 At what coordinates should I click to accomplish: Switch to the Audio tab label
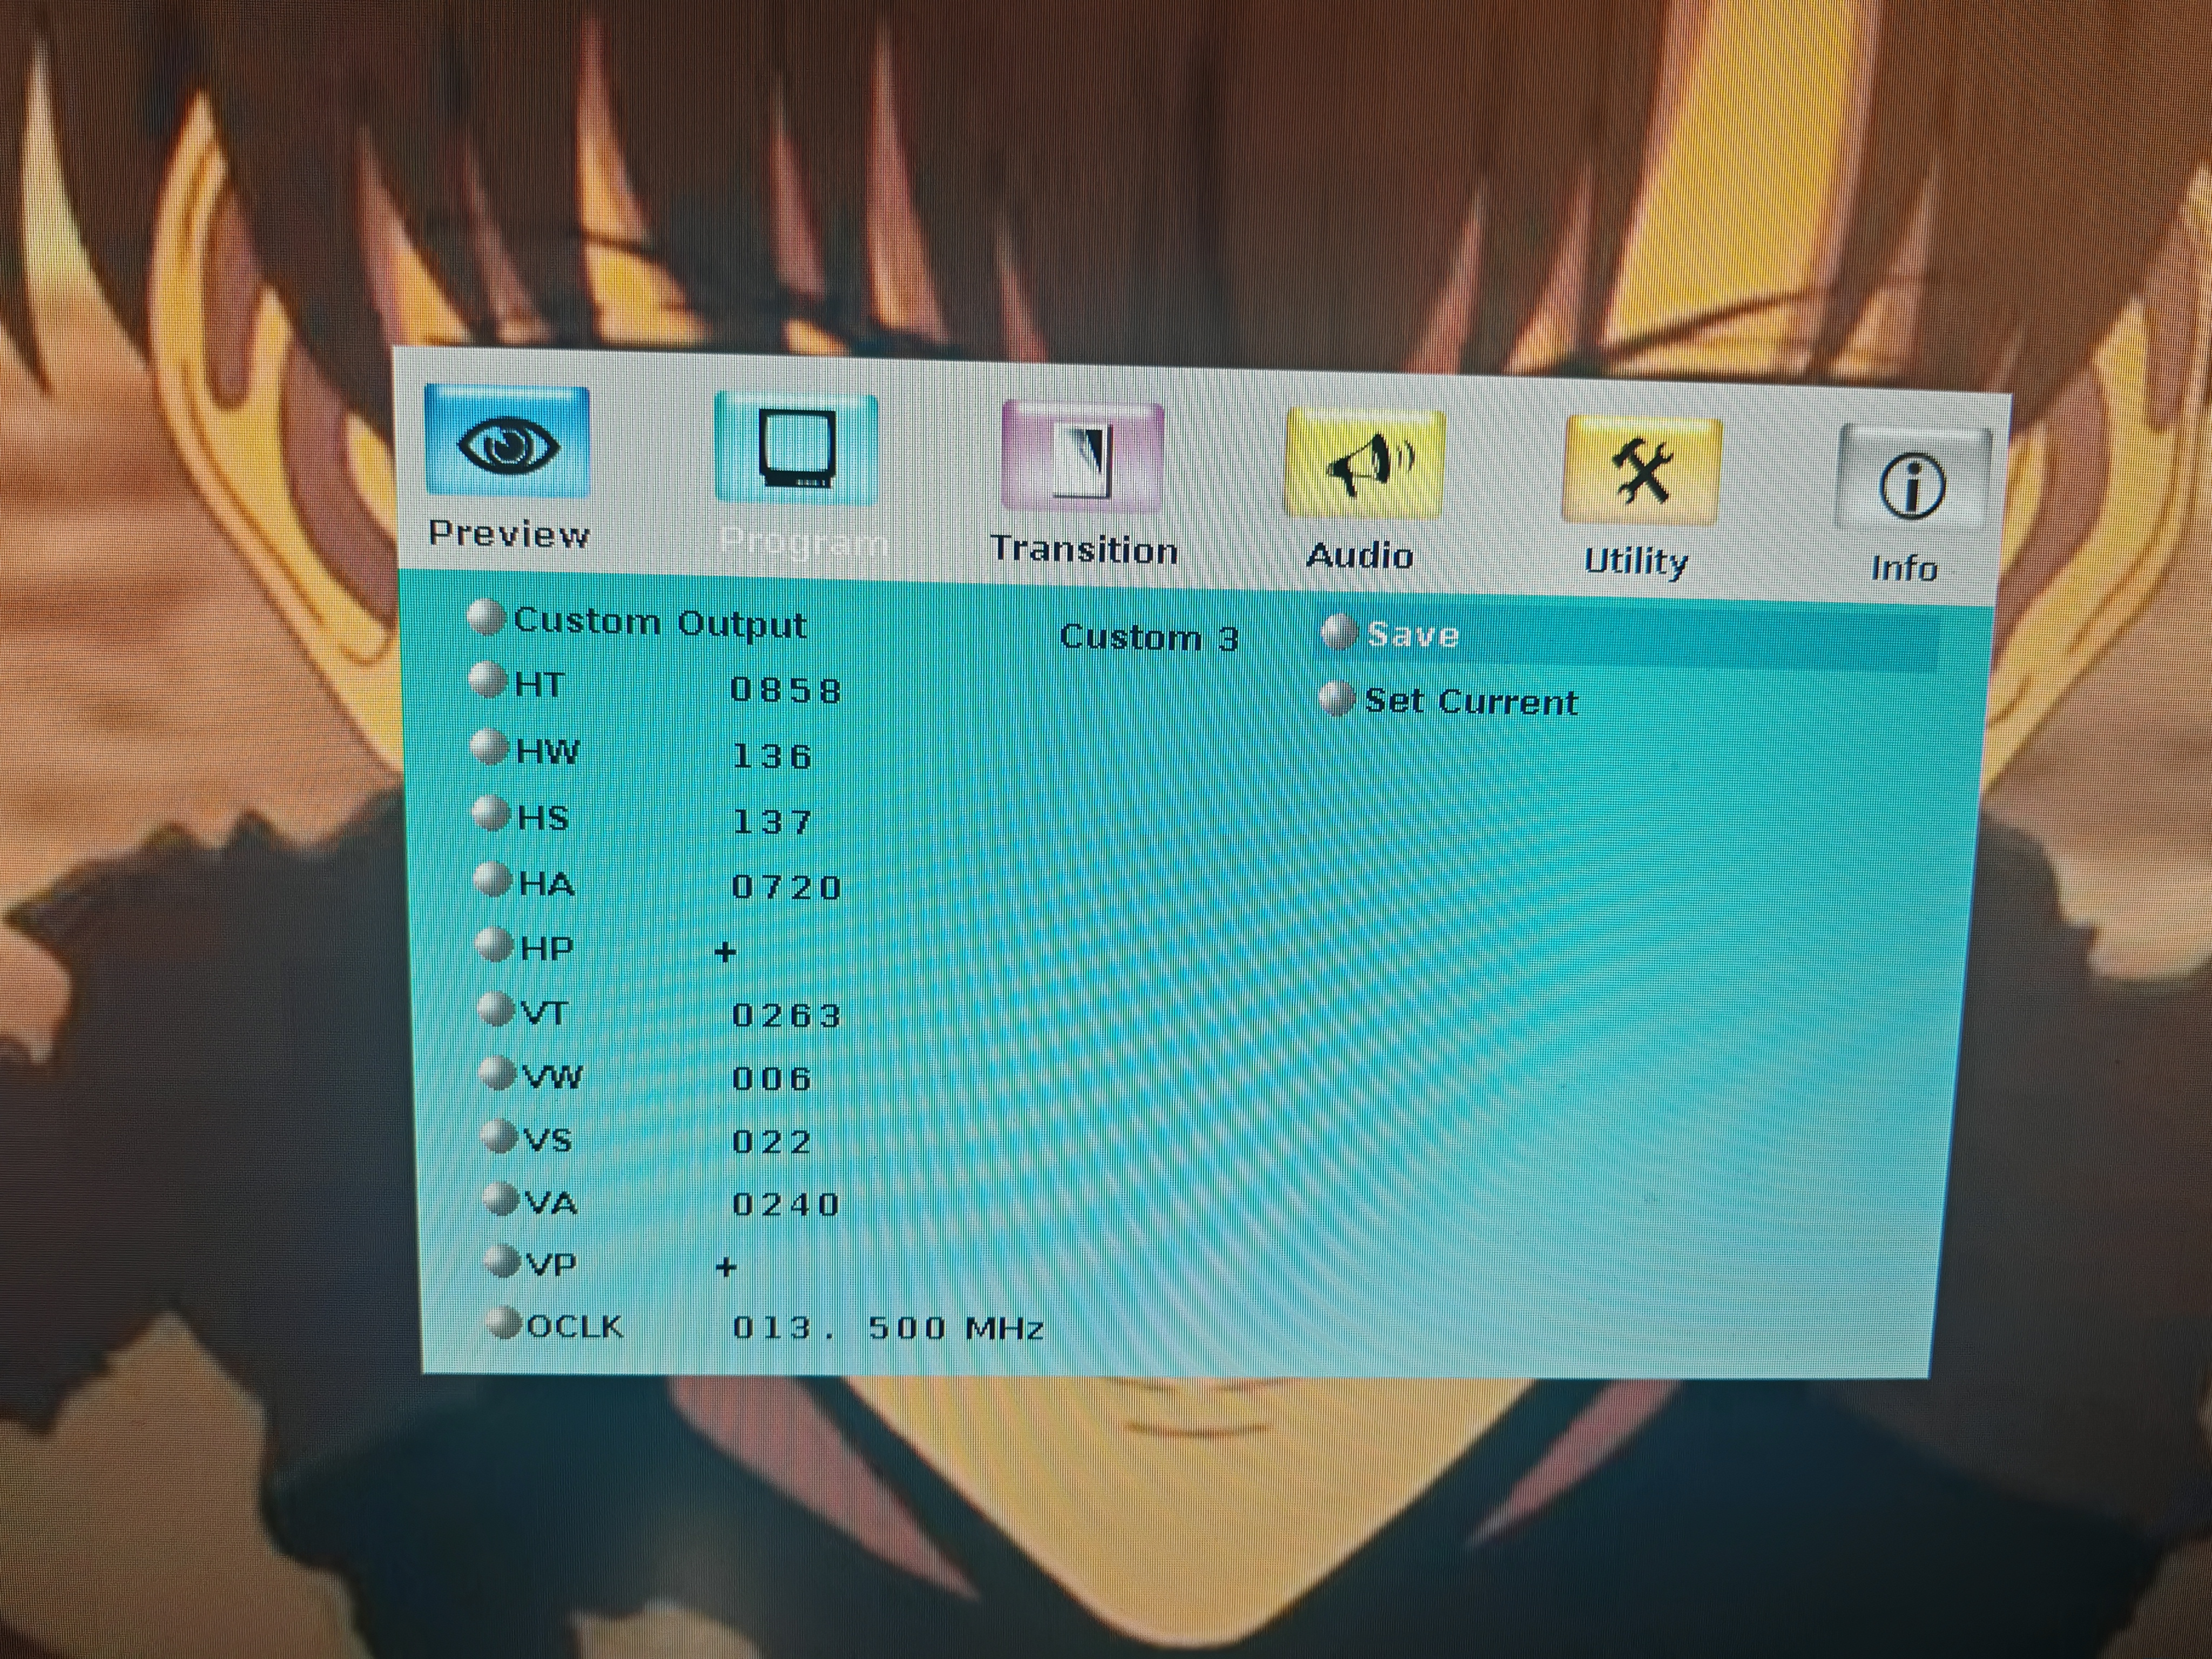(x=1360, y=555)
